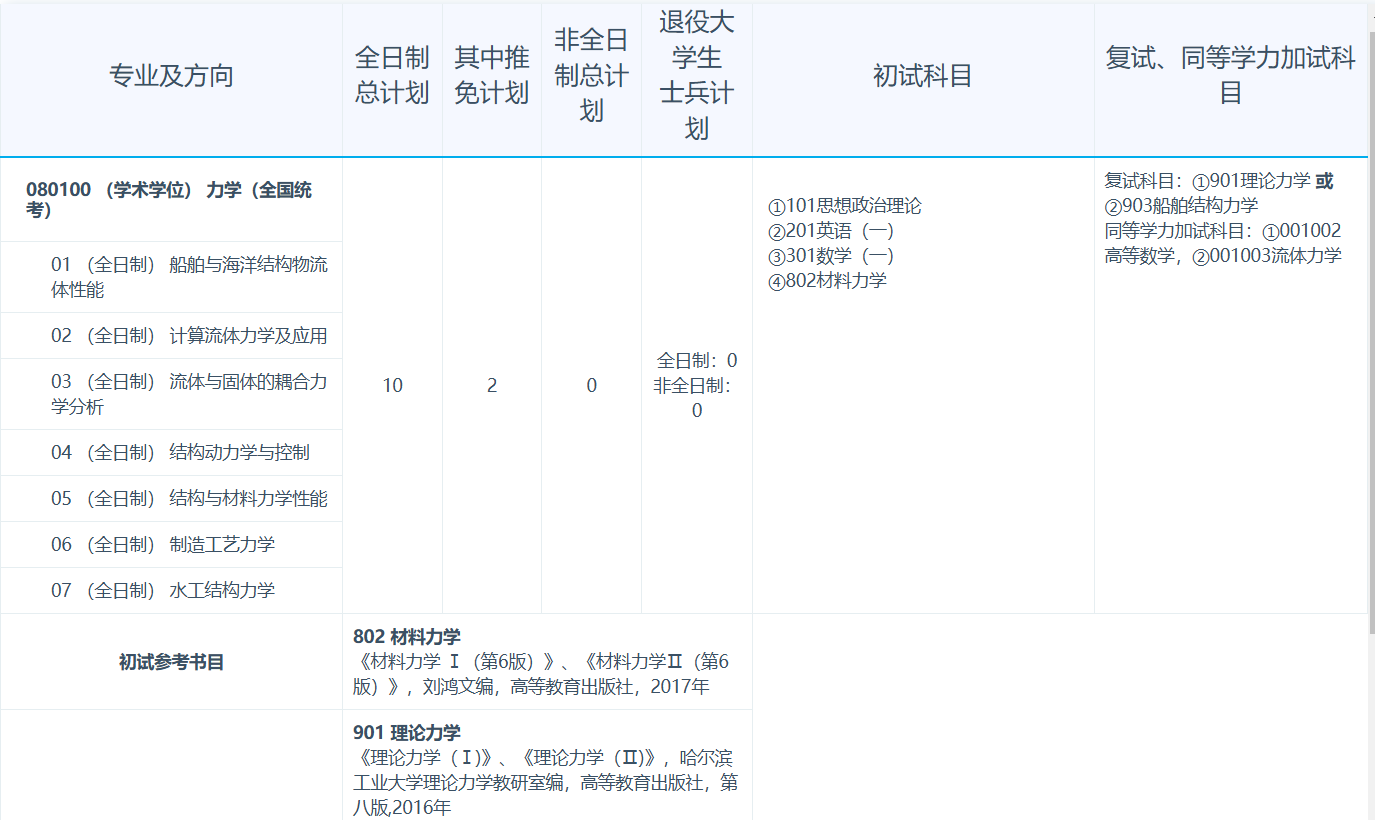The height and width of the screenshot is (820, 1375).
Task: Select the 080100 力学 program title row
Action: click(172, 200)
